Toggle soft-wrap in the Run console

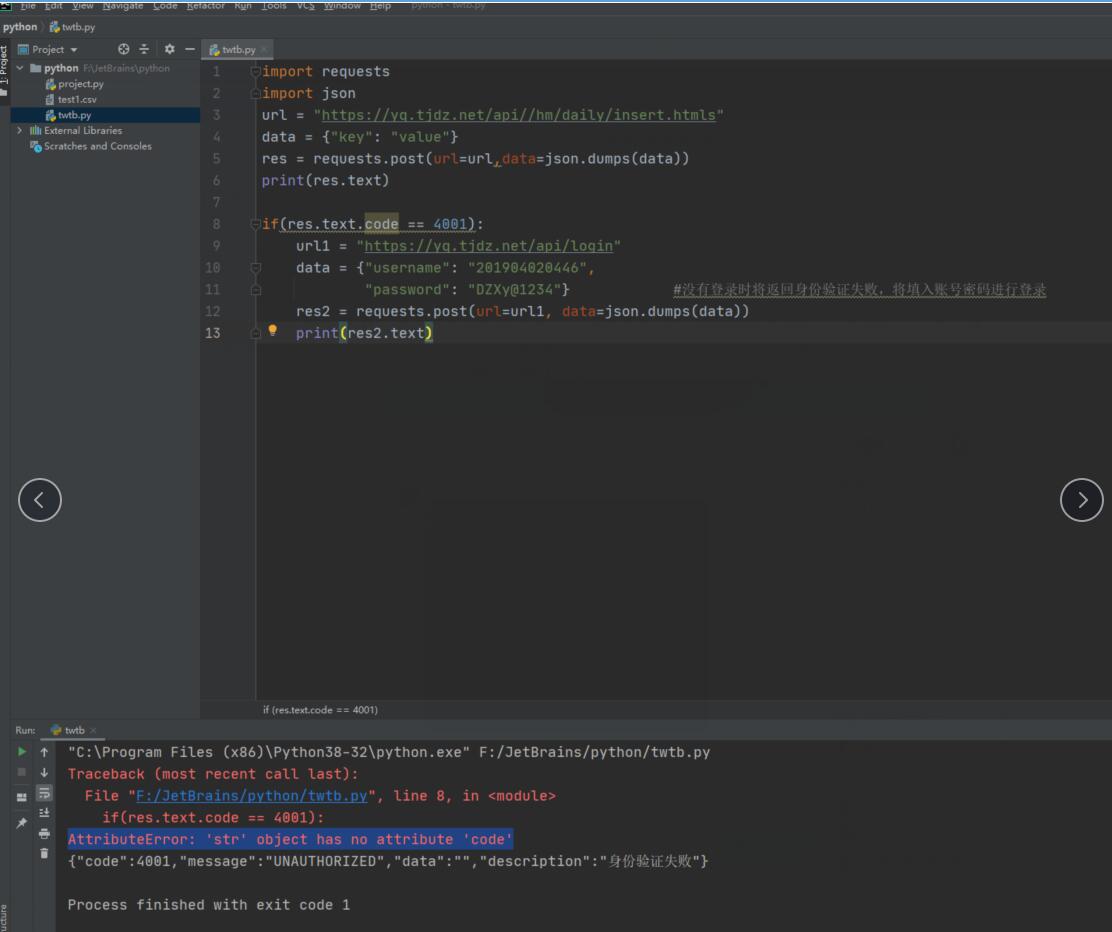[x=44, y=793]
